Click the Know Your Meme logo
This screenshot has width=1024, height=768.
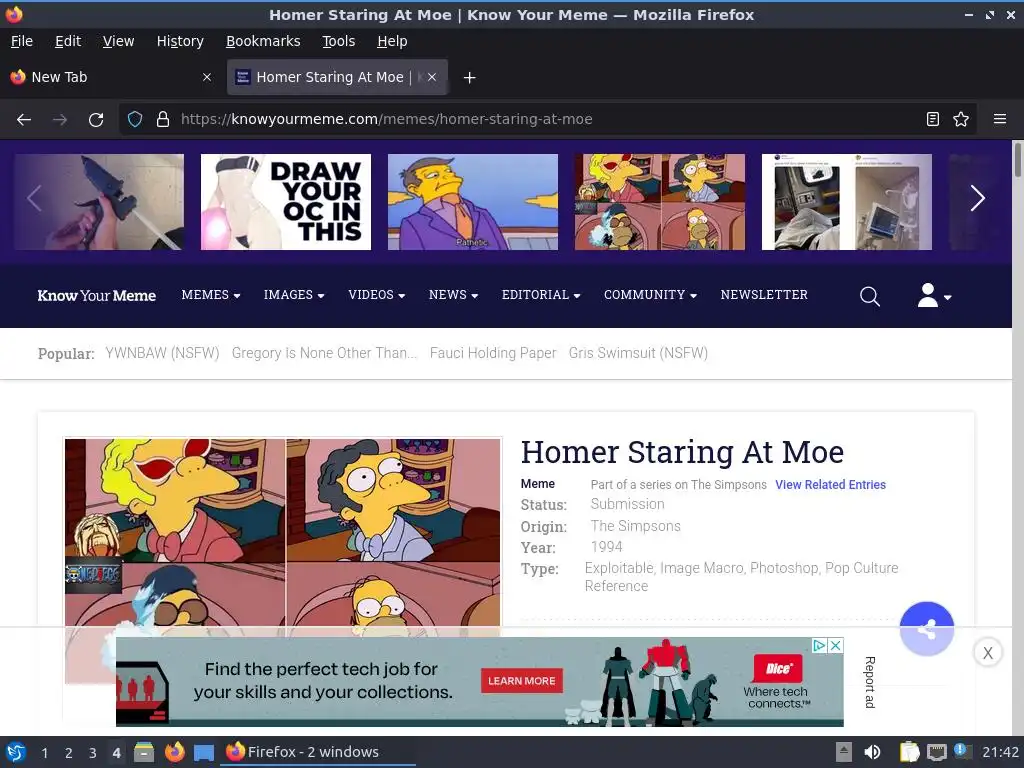tap(97, 296)
